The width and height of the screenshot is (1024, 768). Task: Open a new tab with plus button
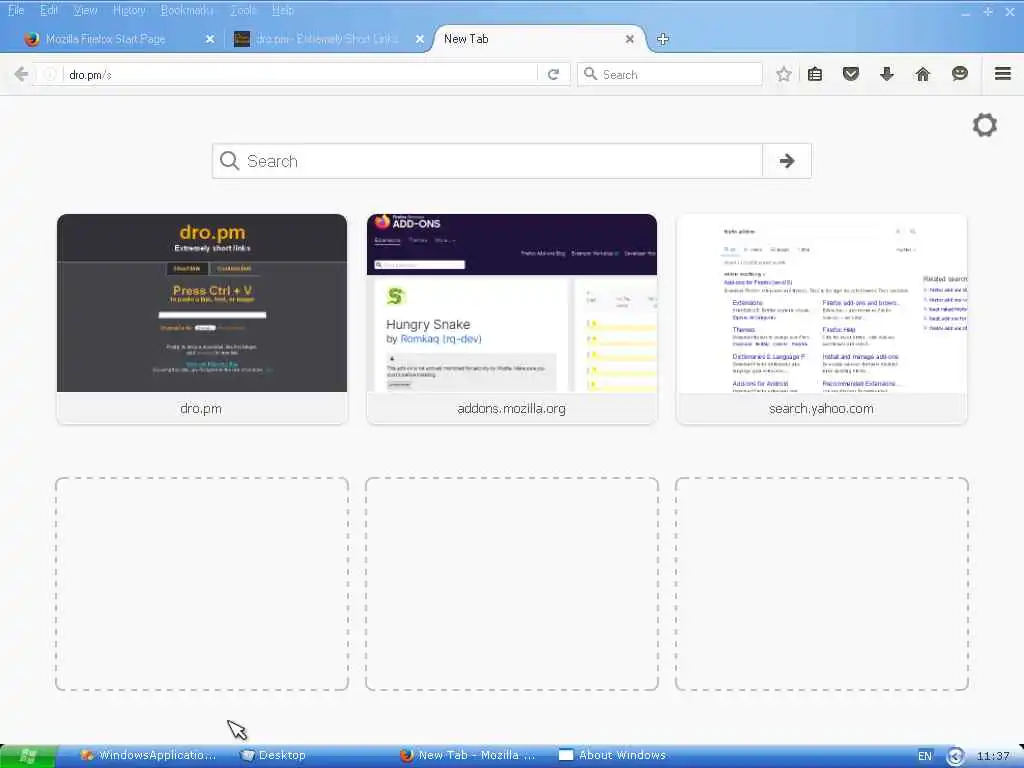663,39
